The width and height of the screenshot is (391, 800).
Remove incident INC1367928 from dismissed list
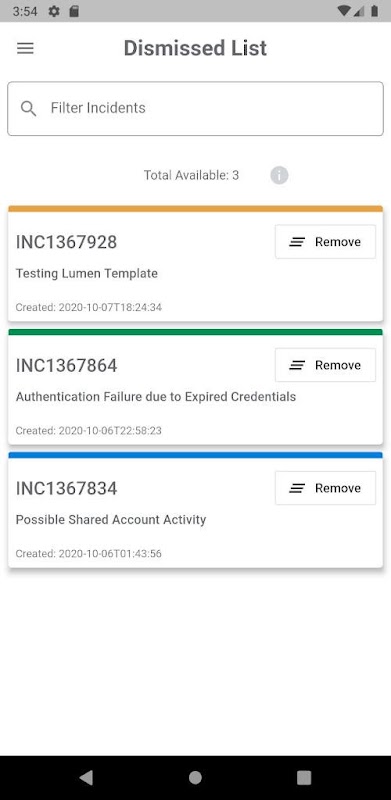tap(326, 242)
